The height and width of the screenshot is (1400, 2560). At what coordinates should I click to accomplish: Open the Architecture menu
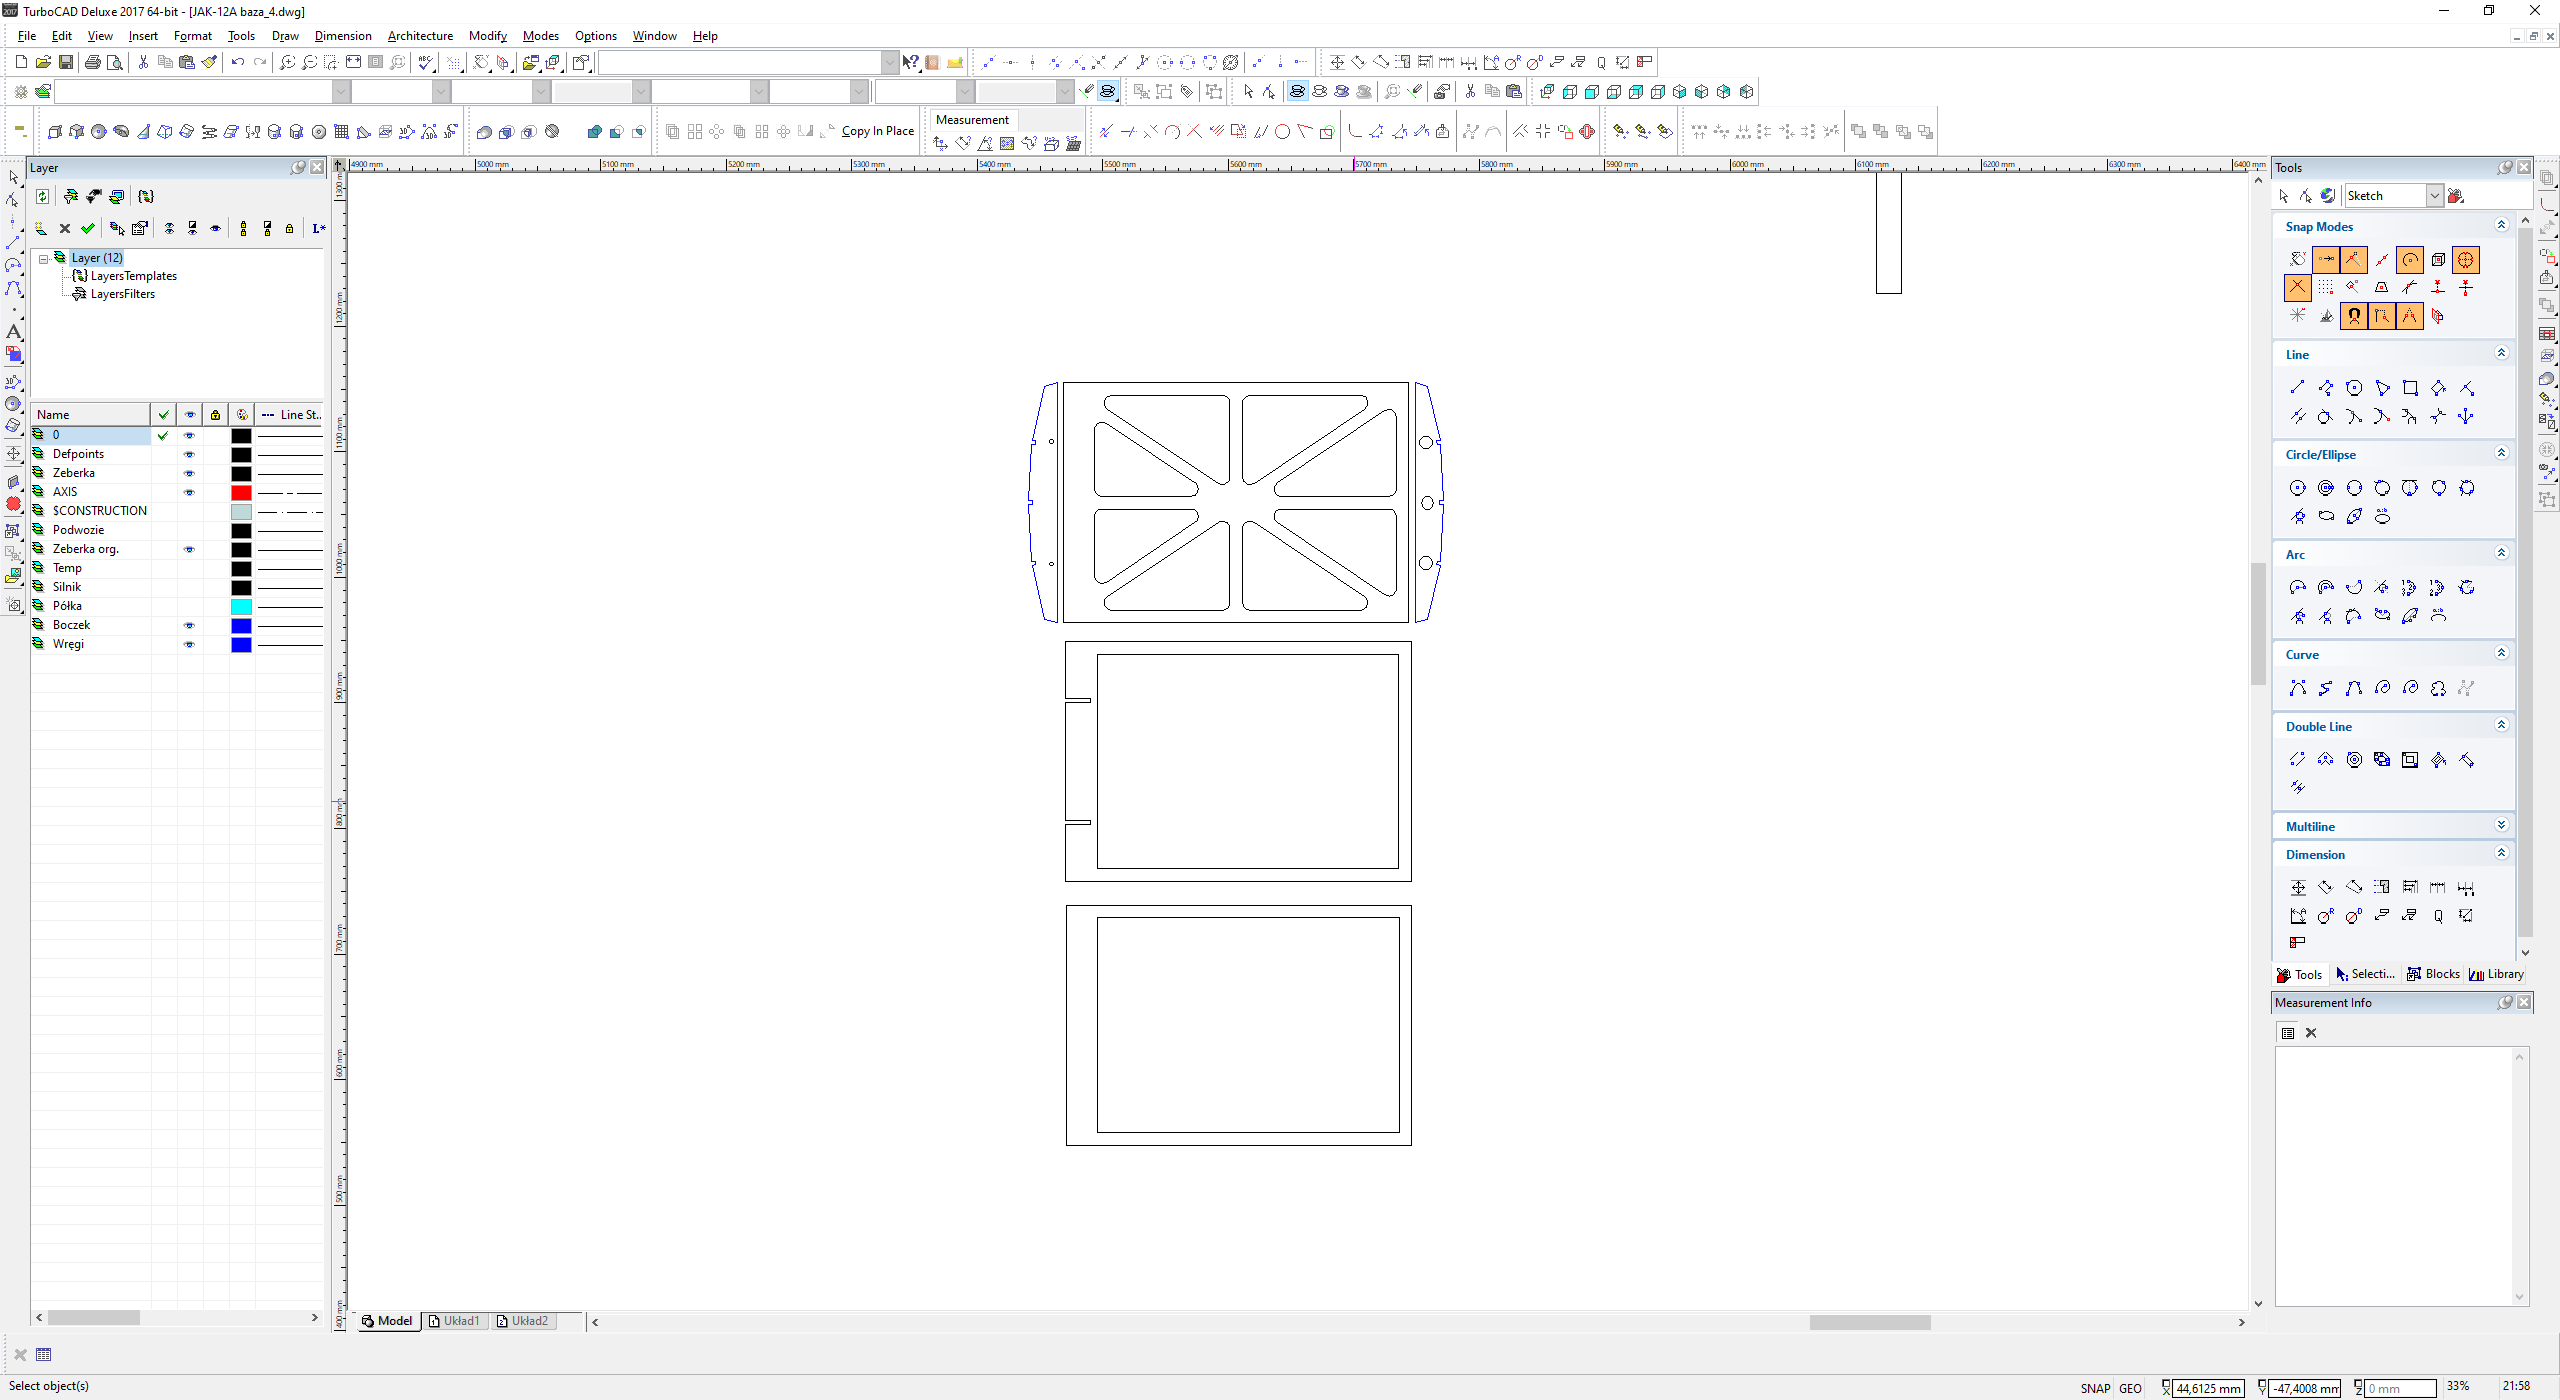coord(420,36)
